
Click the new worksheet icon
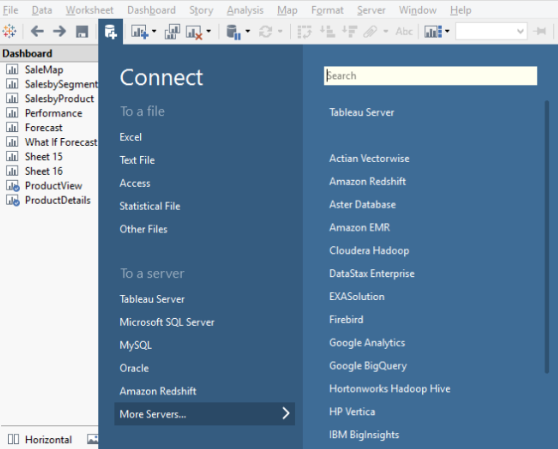click(x=140, y=31)
